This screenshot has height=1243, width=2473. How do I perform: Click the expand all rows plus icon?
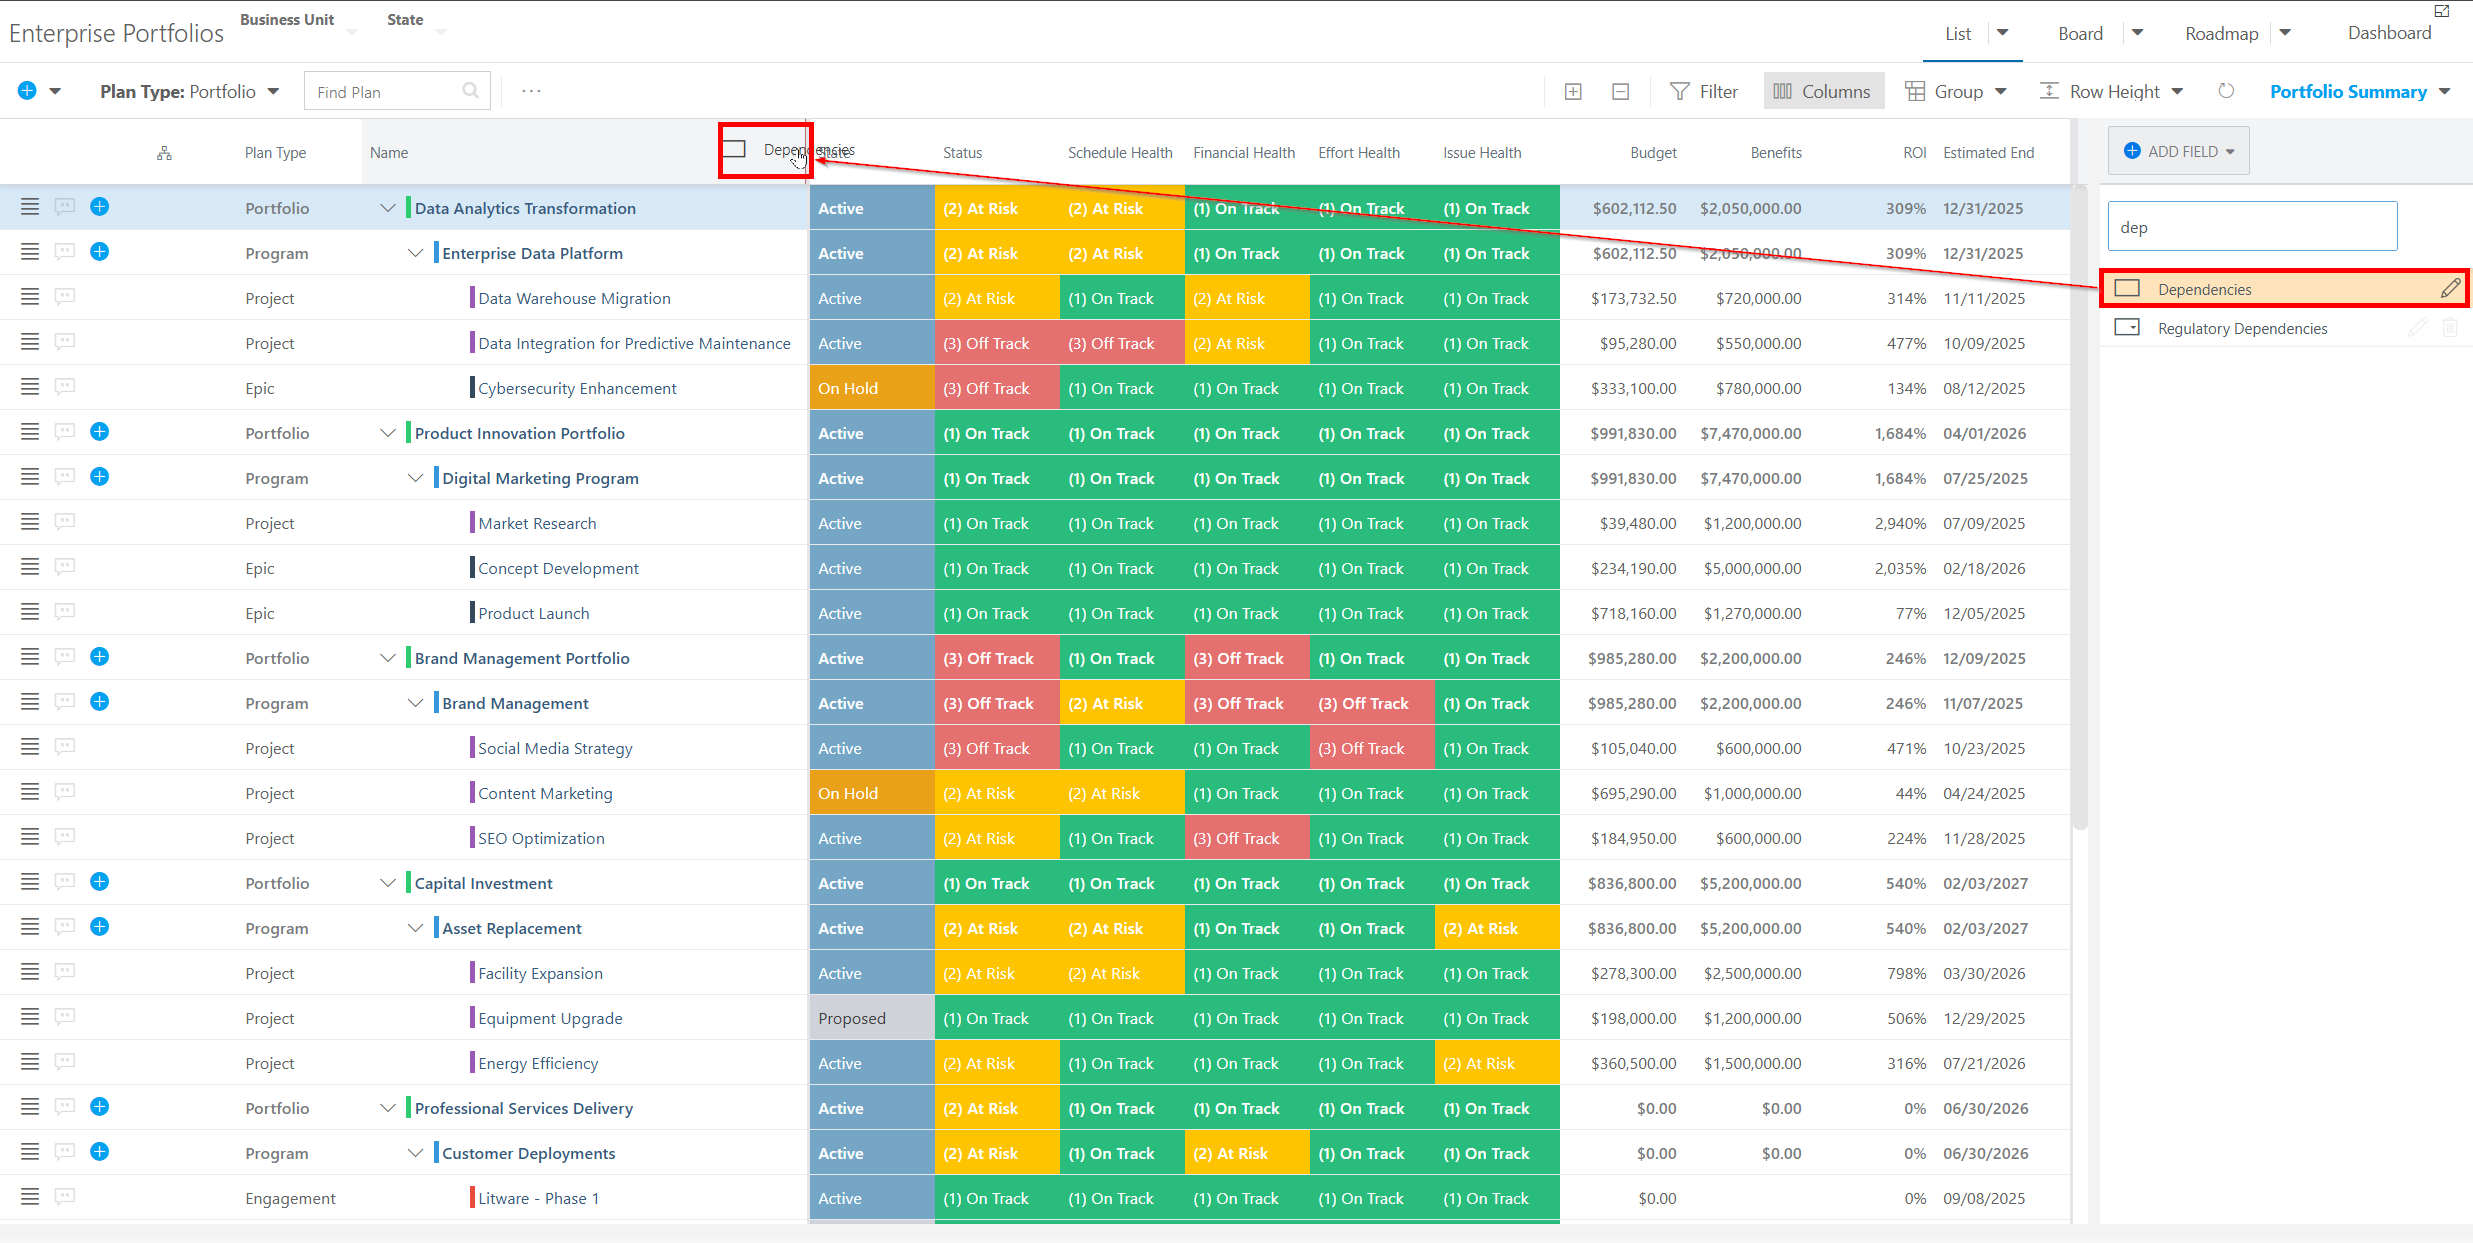(1573, 92)
